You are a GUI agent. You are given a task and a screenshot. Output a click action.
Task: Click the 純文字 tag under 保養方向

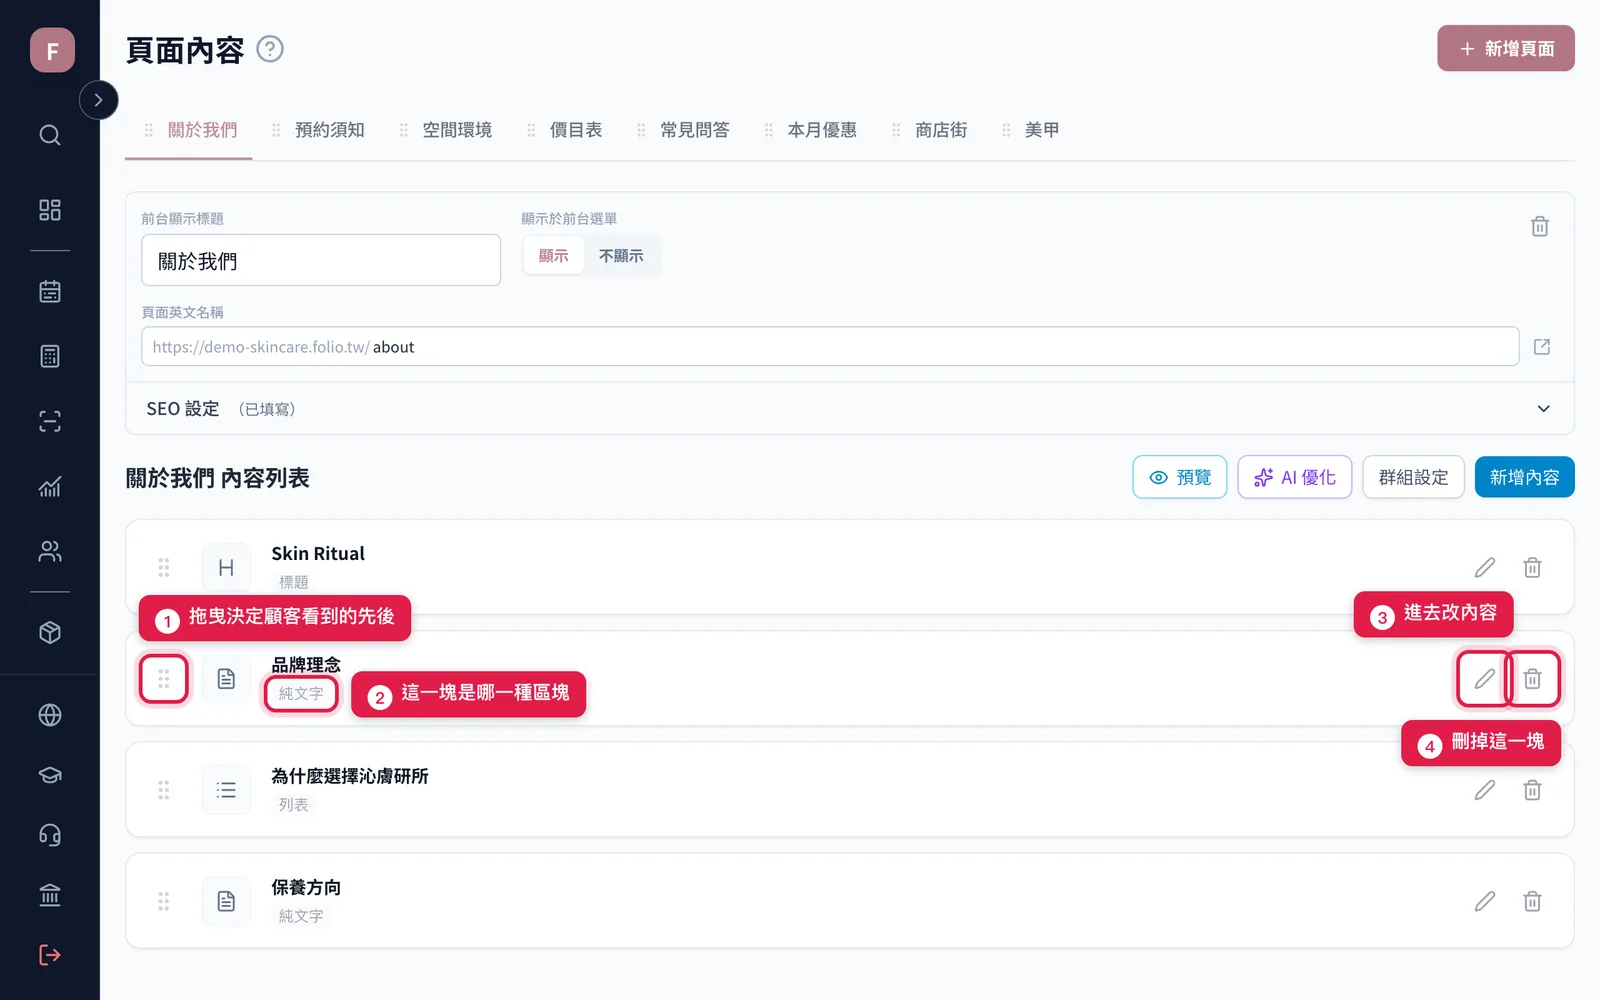pyautogui.click(x=301, y=915)
